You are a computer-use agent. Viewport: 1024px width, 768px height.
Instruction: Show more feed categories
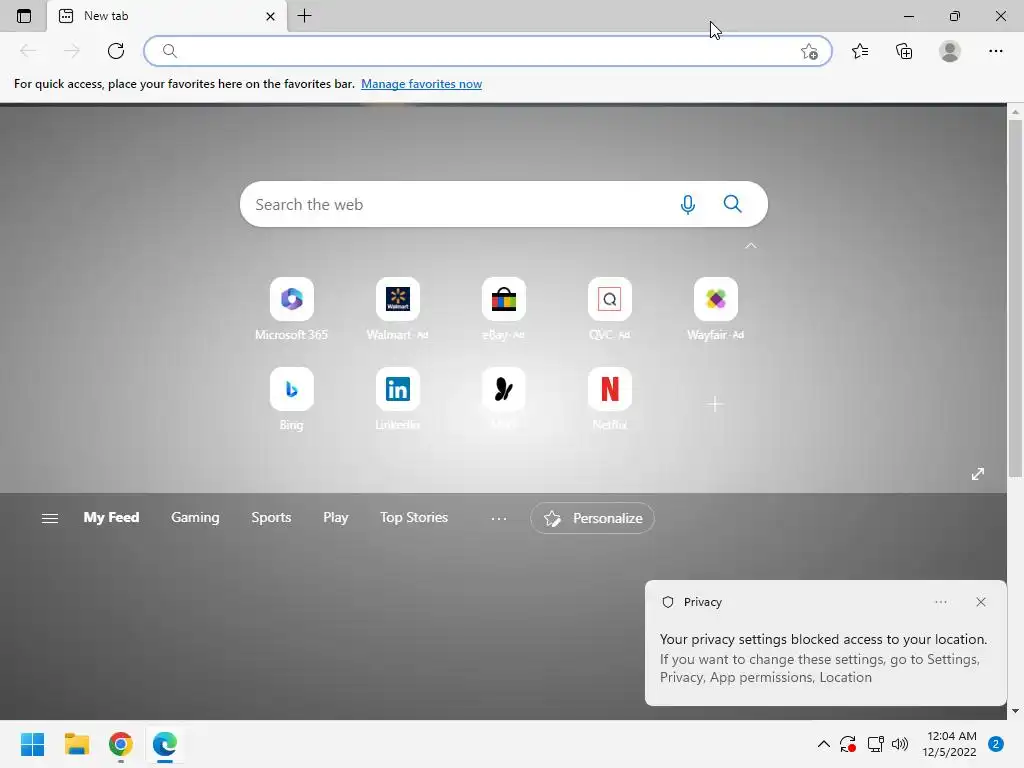coord(499,519)
